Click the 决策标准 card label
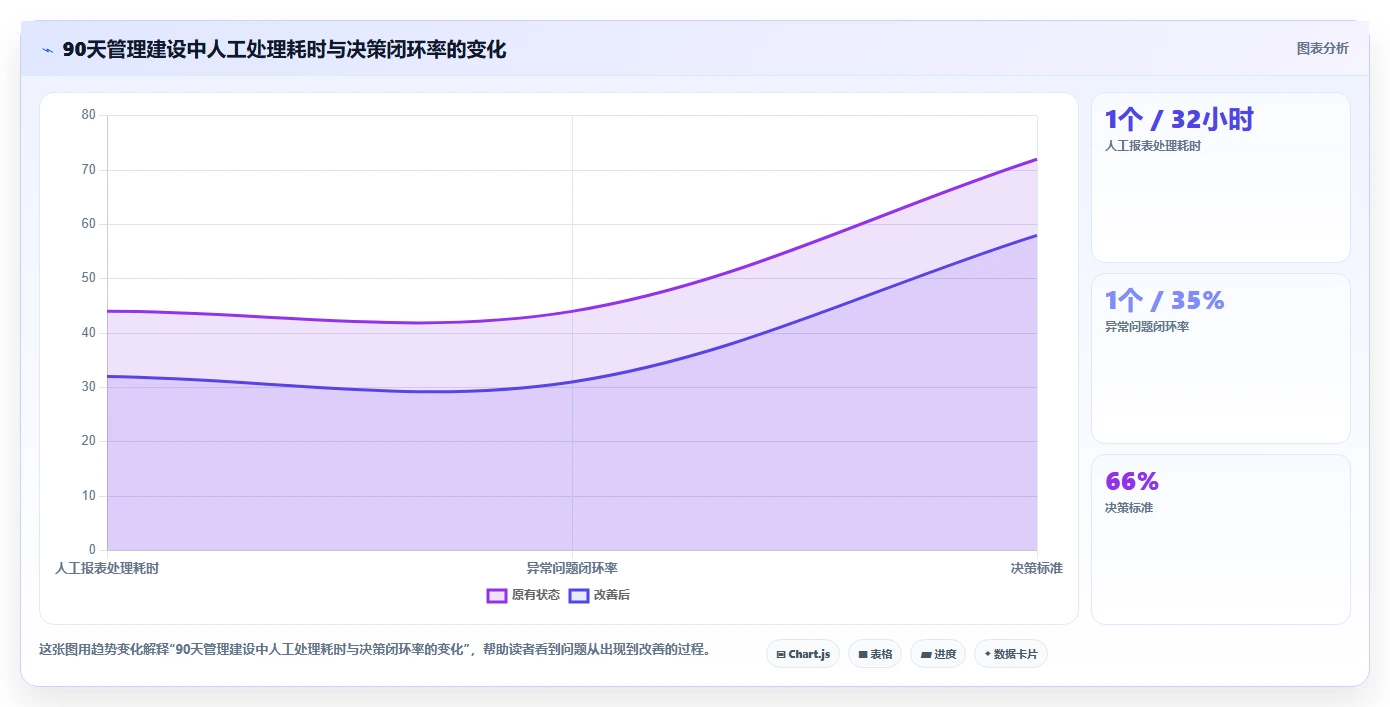This screenshot has width=1390, height=707. [x=1129, y=508]
